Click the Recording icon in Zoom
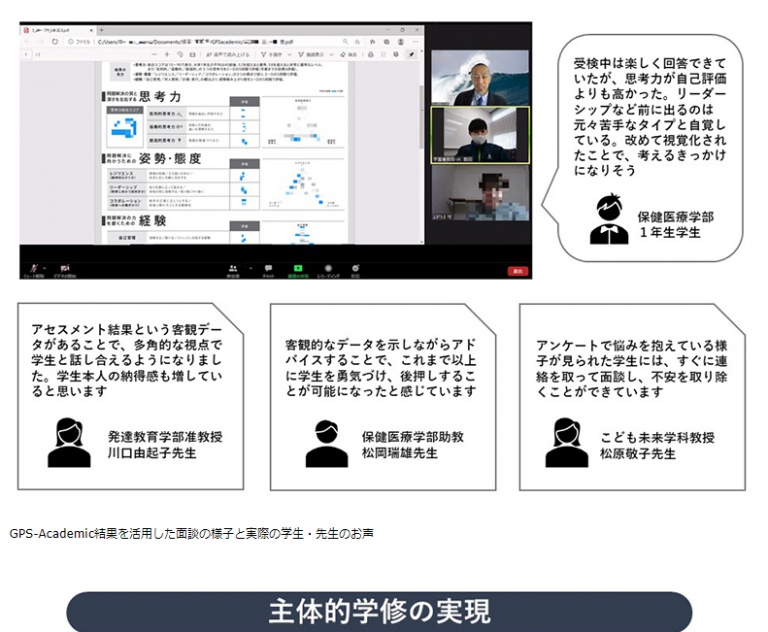This screenshot has height=632, width=768. 328,268
